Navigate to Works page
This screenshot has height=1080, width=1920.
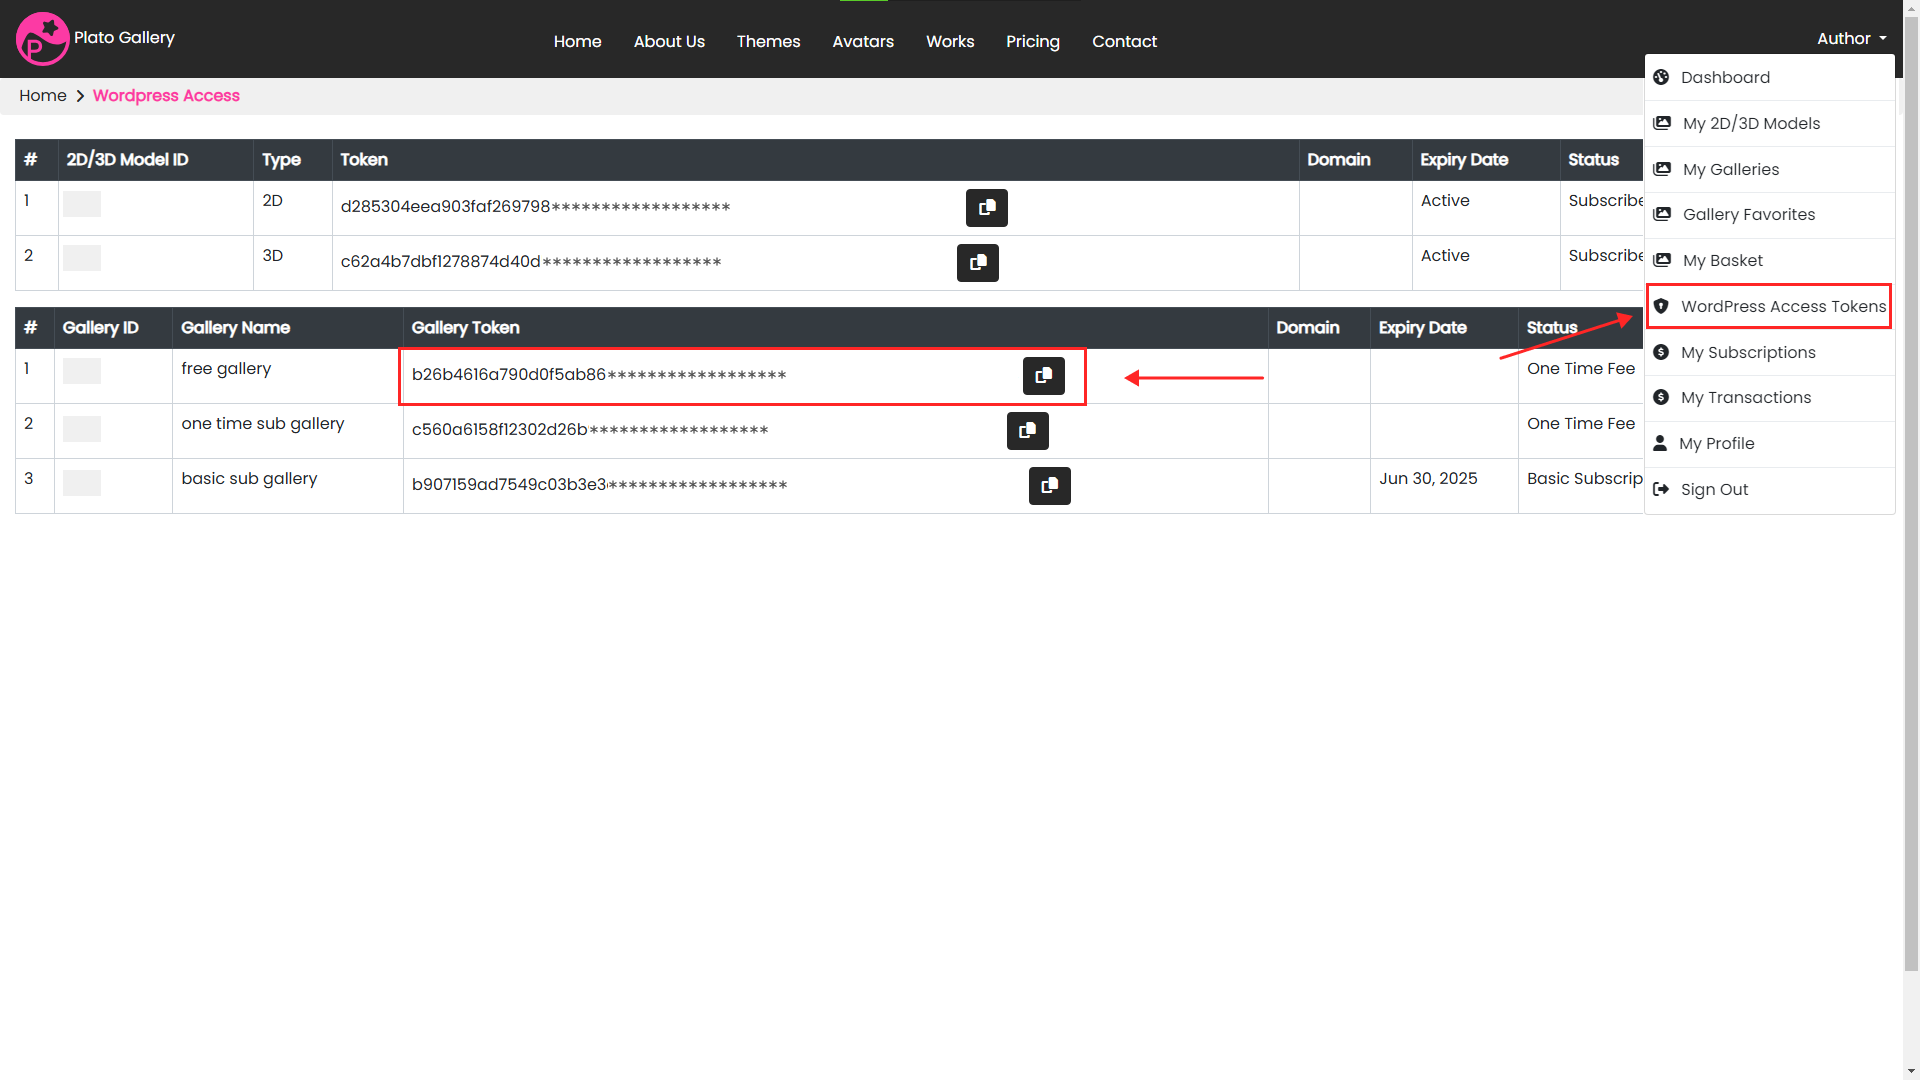pyautogui.click(x=948, y=41)
